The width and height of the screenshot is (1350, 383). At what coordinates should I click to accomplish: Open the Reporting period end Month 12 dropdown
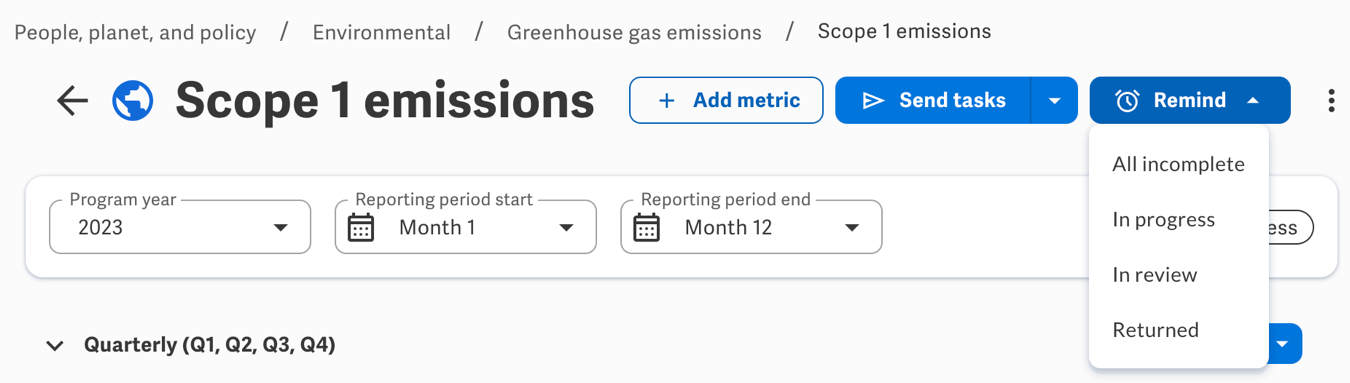point(752,227)
